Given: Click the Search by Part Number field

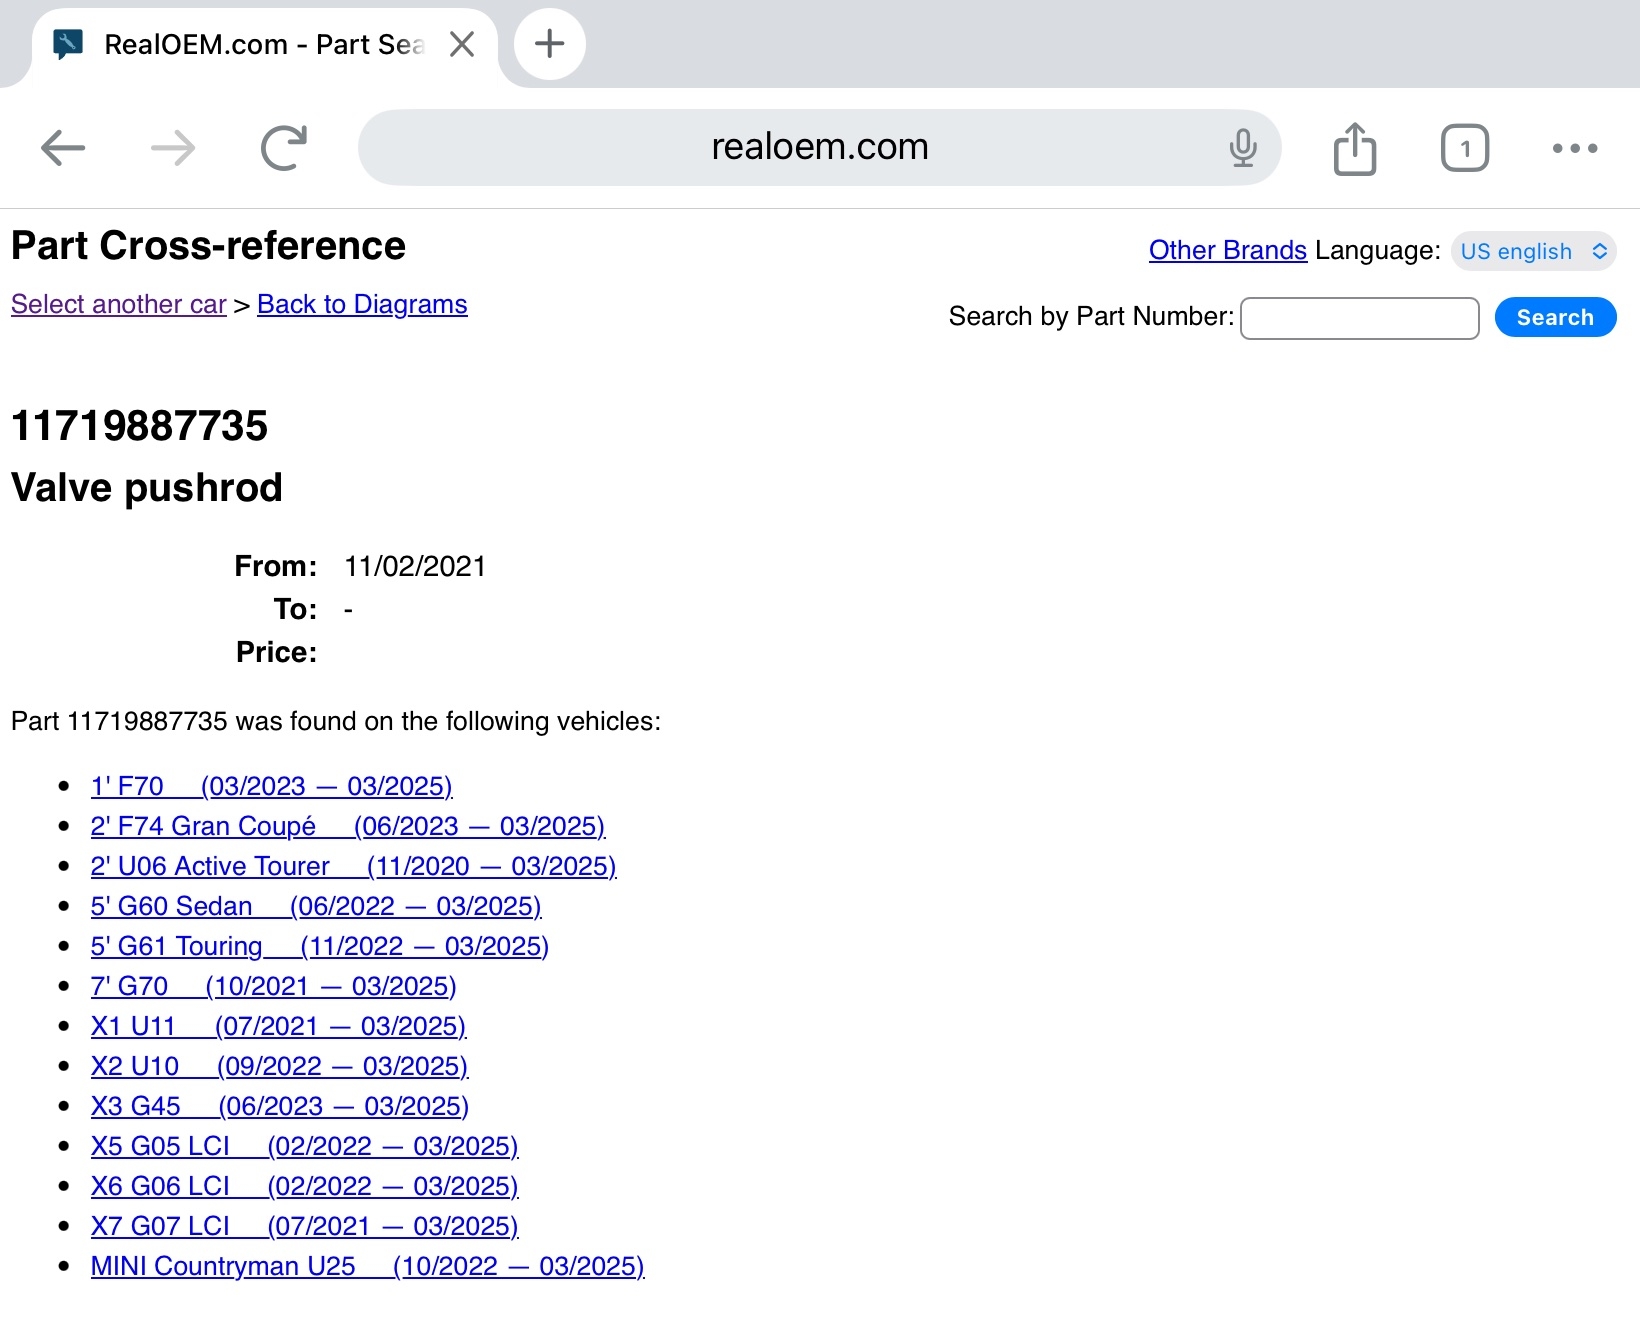Looking at the screenshot, I should 1359,318.
